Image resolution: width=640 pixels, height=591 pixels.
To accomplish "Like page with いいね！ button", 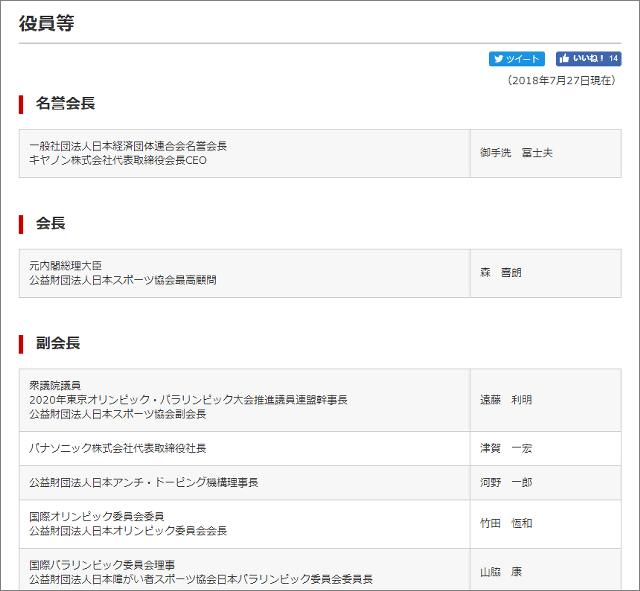I will [589, 59].
